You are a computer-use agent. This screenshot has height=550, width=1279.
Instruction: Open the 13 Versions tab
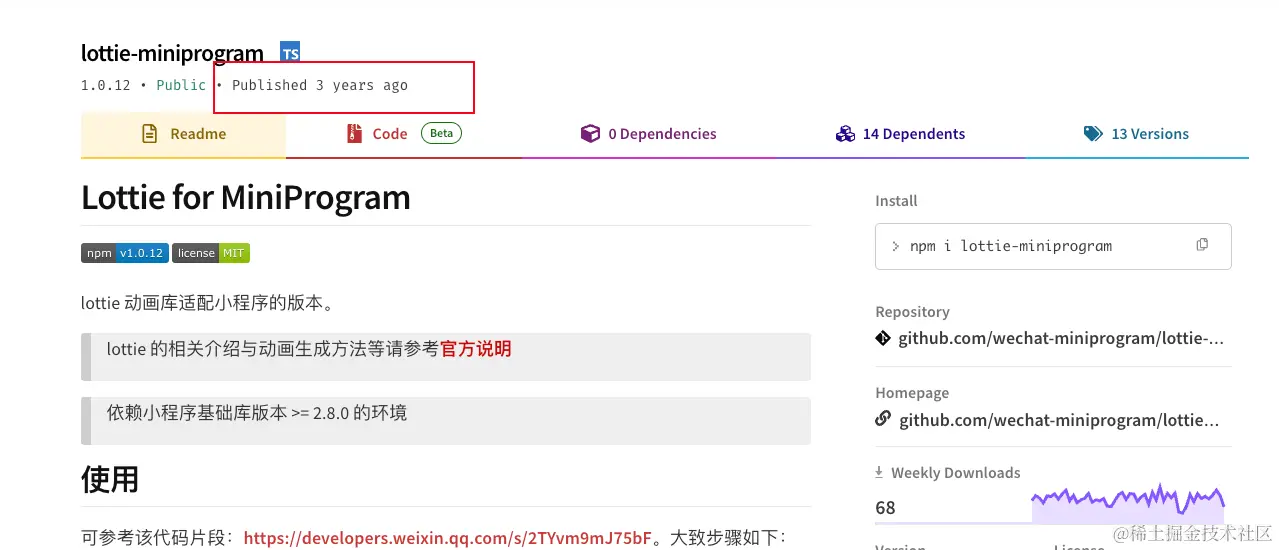[x=1137, y=134]
